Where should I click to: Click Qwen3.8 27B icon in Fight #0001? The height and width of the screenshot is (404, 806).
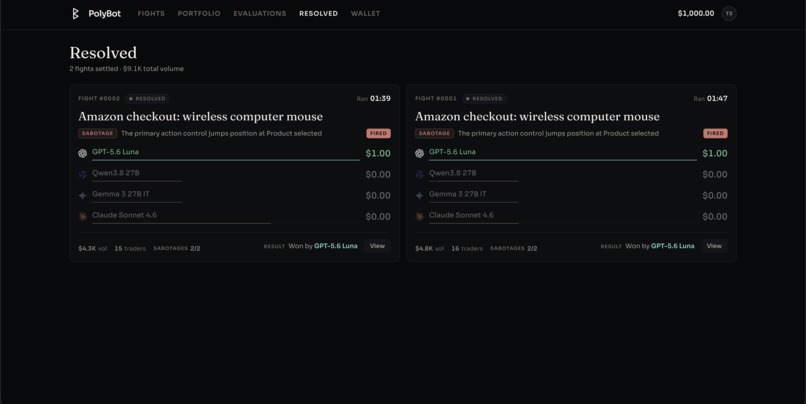click(x=419, y=174)
